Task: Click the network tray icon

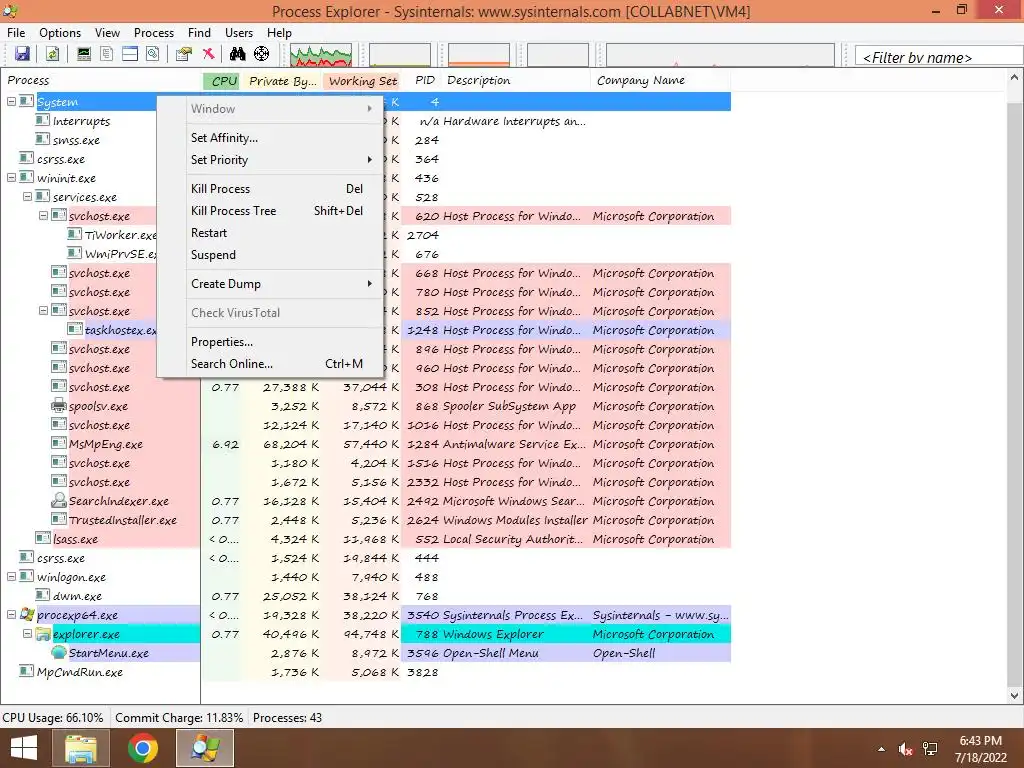Action: 930,749
